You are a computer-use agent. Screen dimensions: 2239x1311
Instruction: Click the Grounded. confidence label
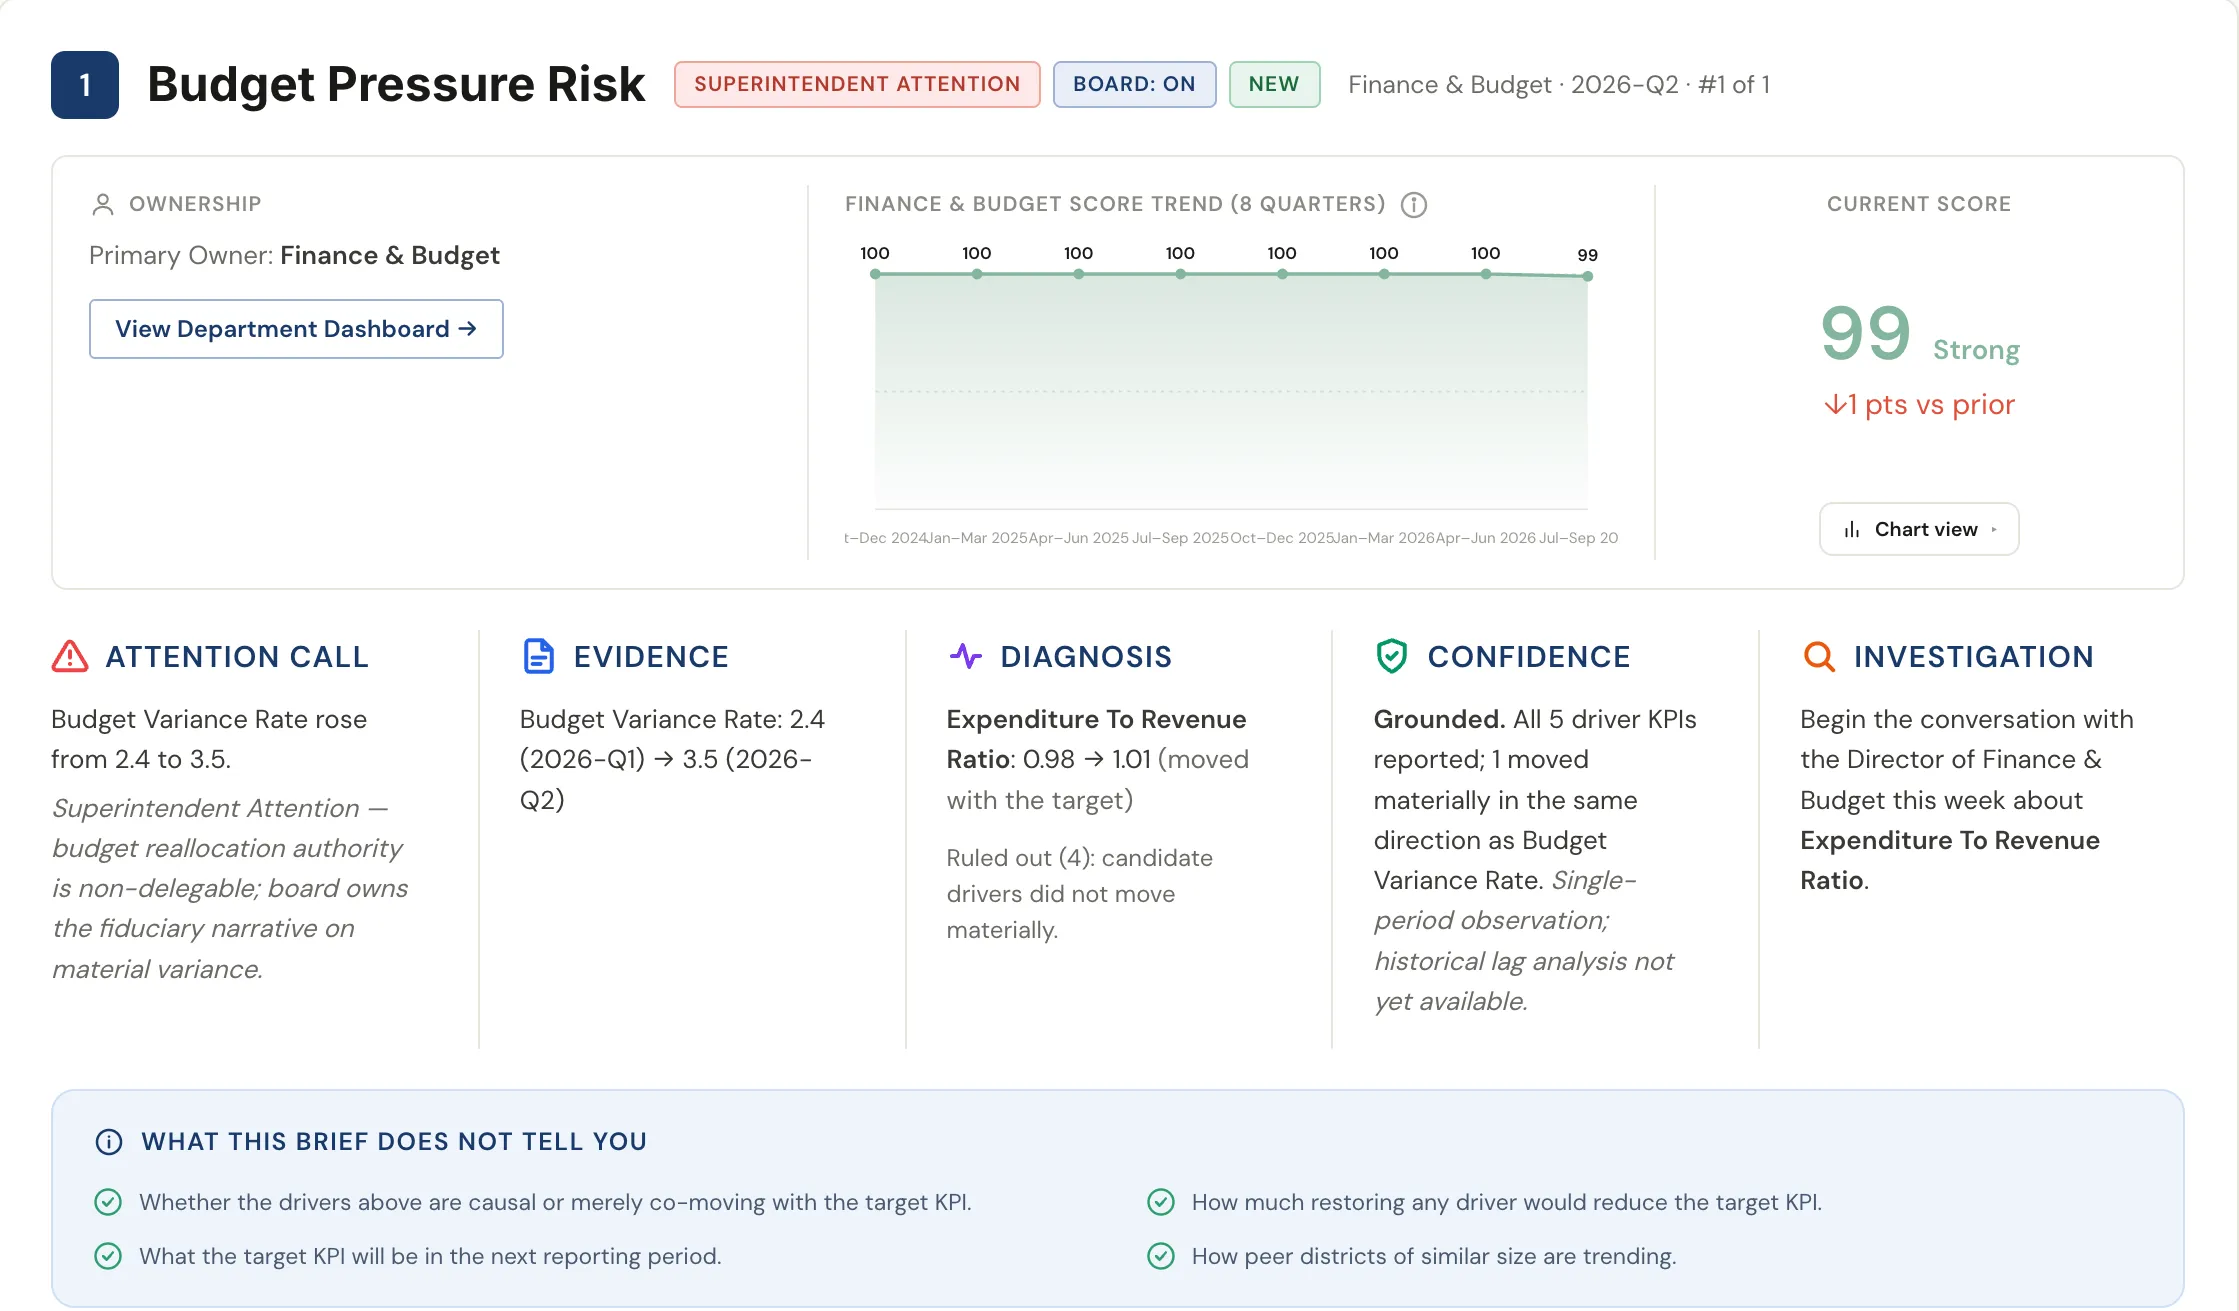click(x=1439, y=719)
